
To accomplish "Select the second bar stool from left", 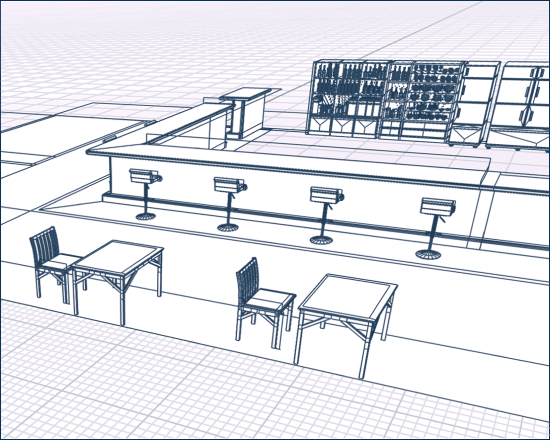I will pyautogui.click(x=230, y=204).
